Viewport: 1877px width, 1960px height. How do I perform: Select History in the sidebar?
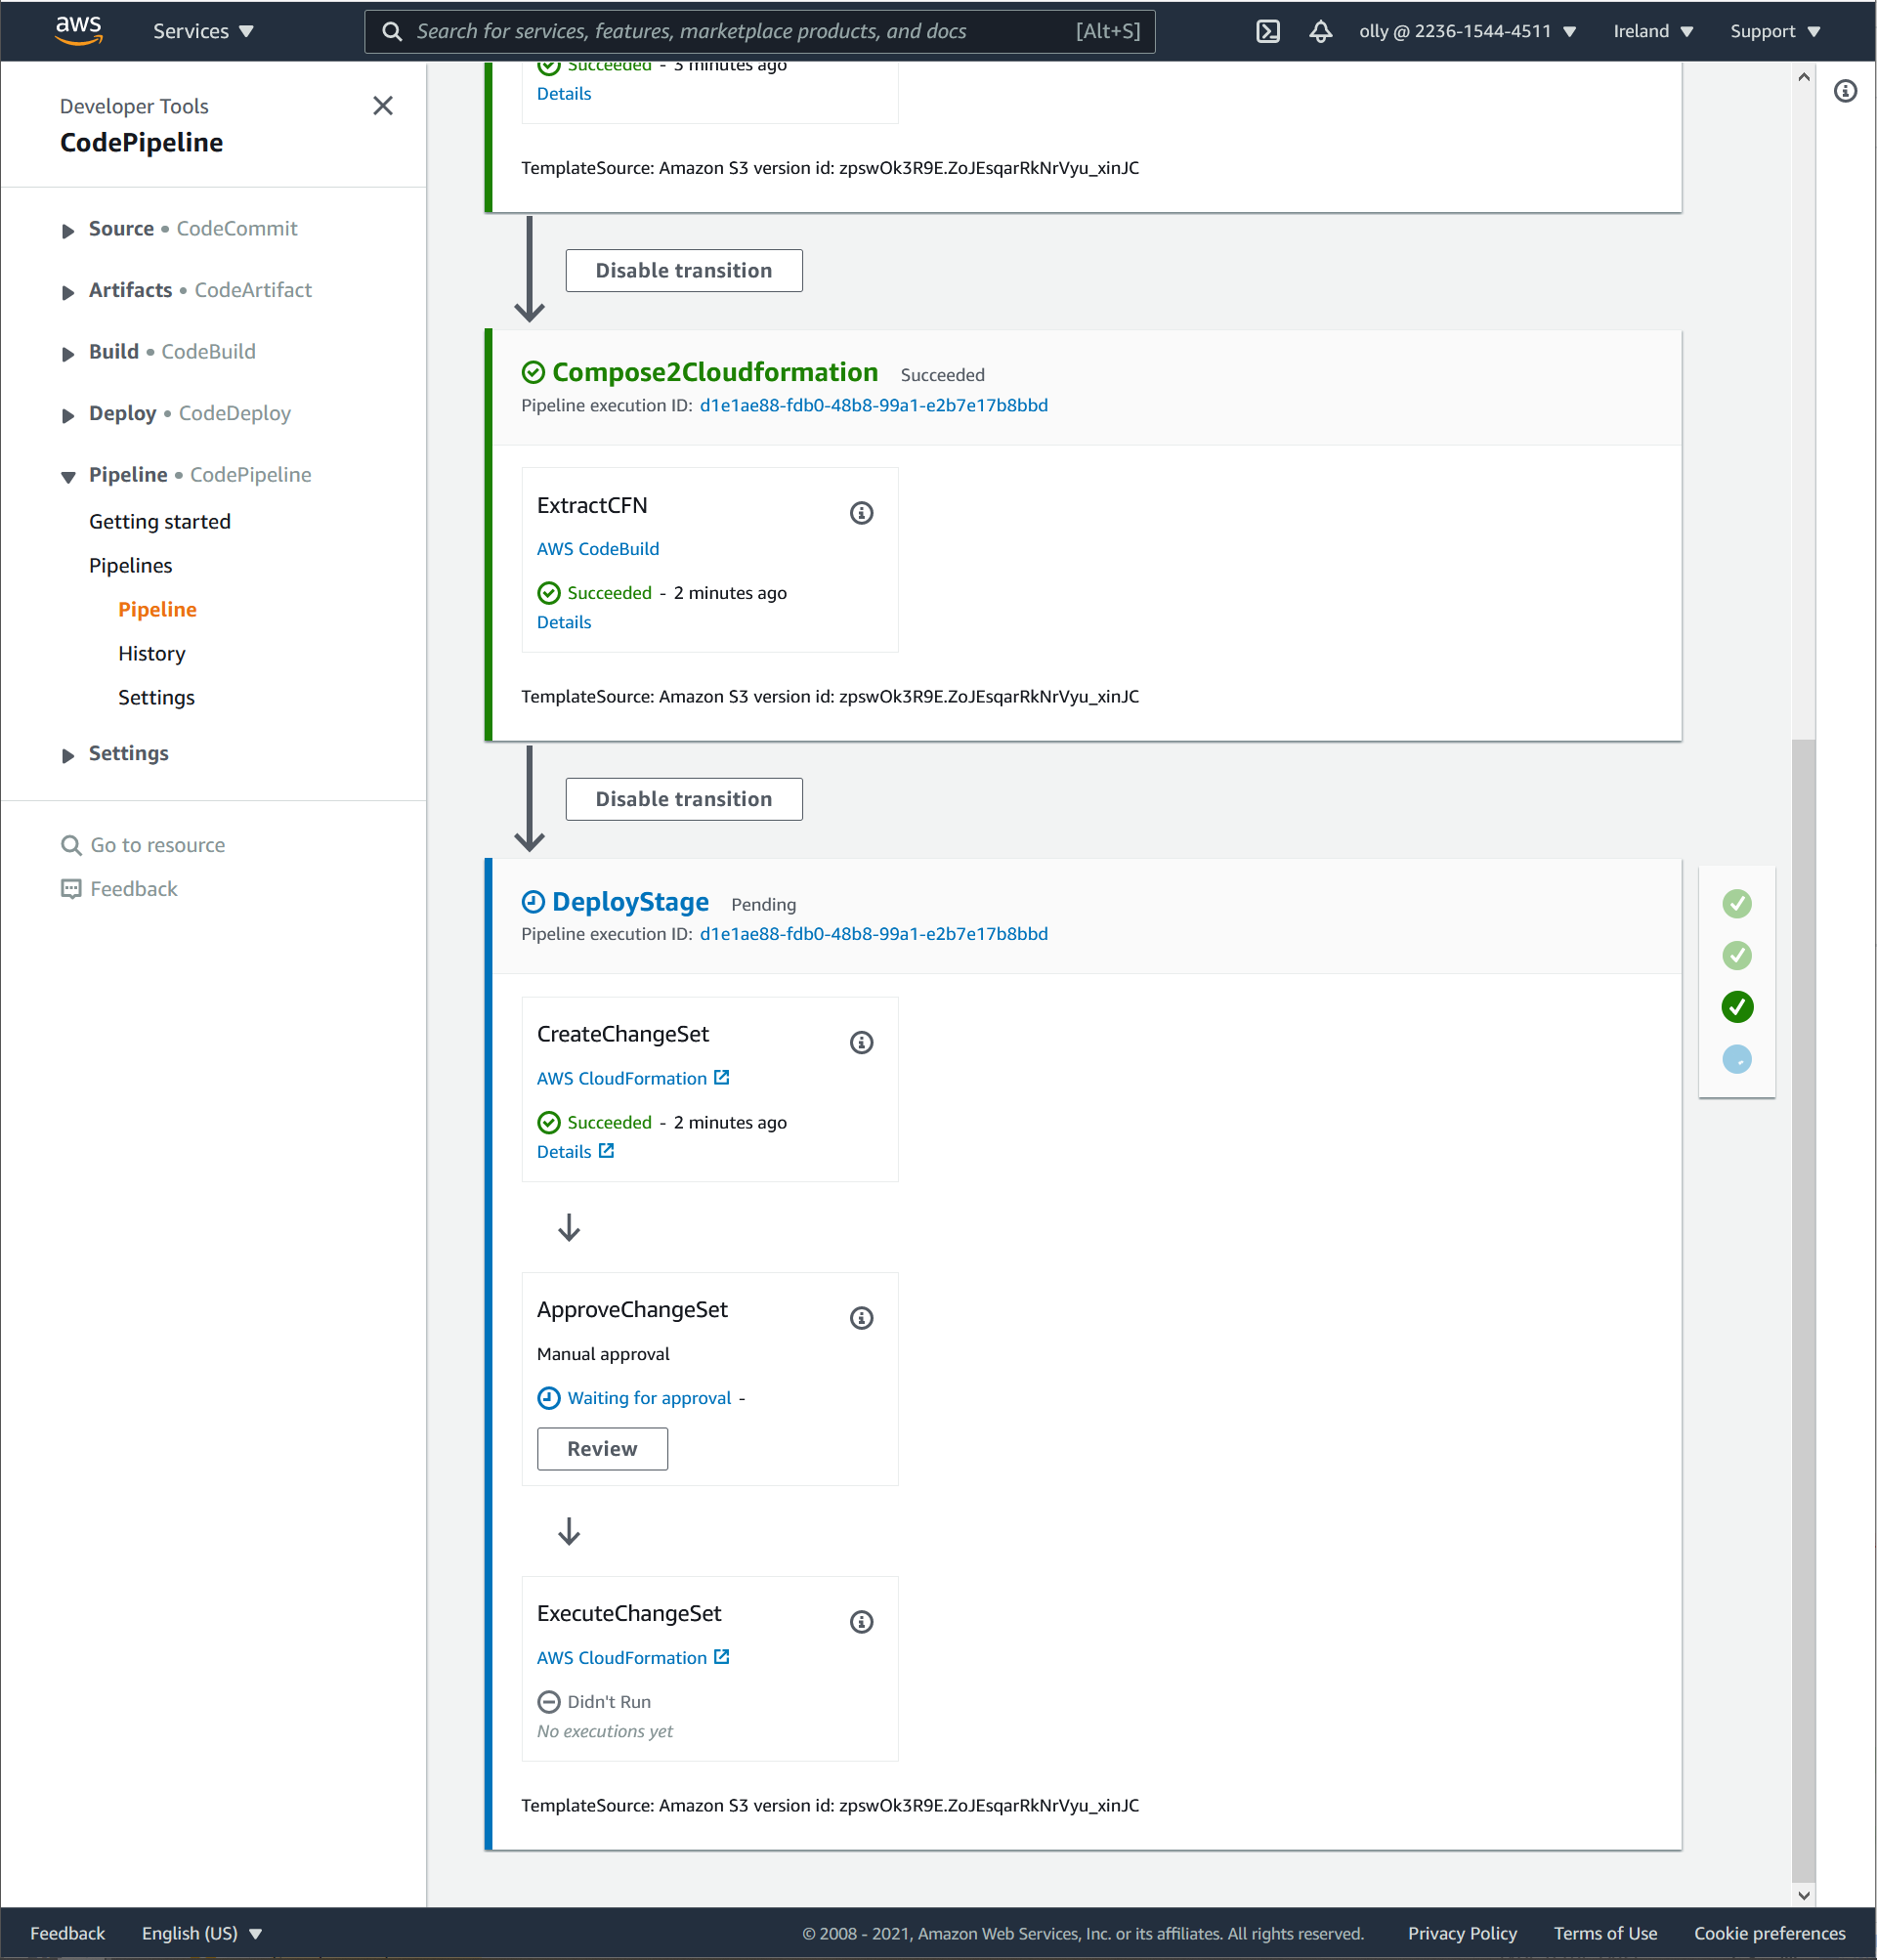tap(152, 653)
